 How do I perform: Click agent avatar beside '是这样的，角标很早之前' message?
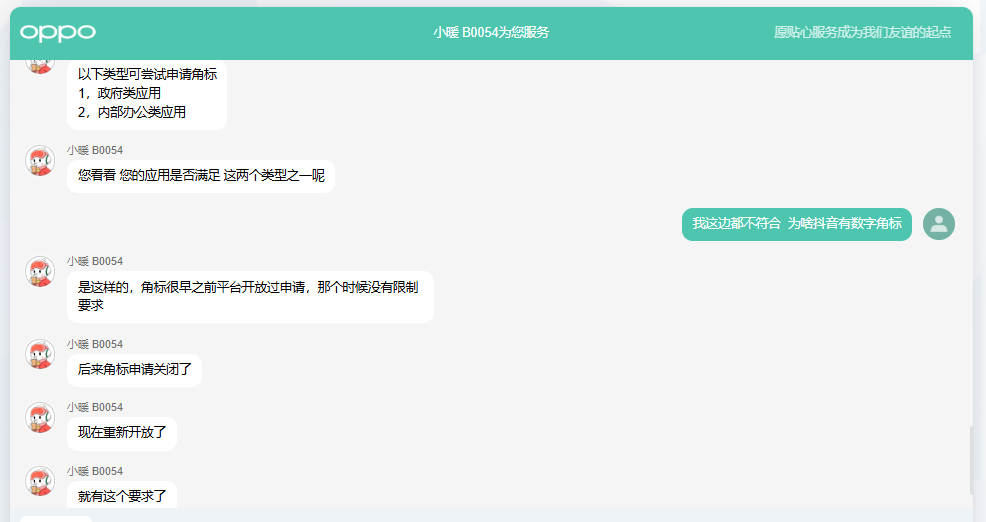[40, 272]
